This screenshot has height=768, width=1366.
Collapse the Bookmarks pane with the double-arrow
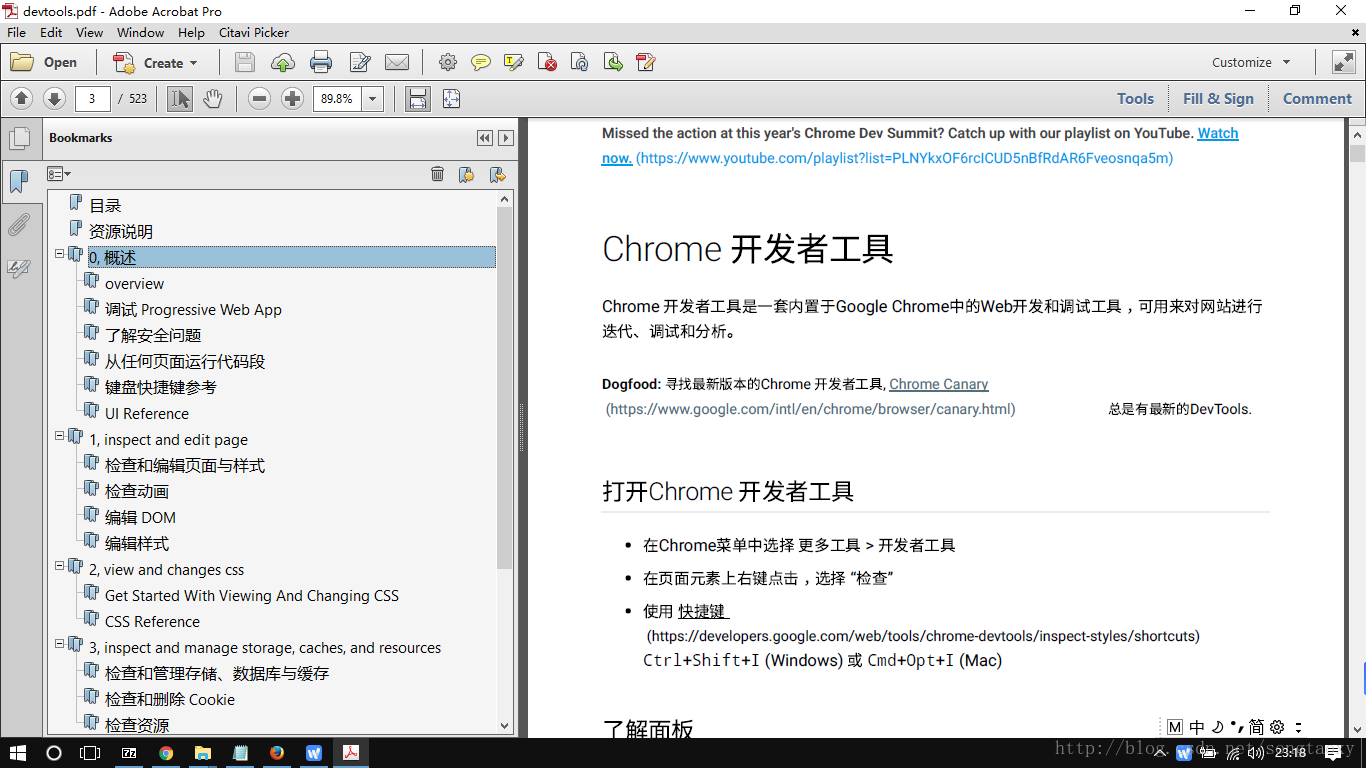pyautogui.click(x=485, y=138)
